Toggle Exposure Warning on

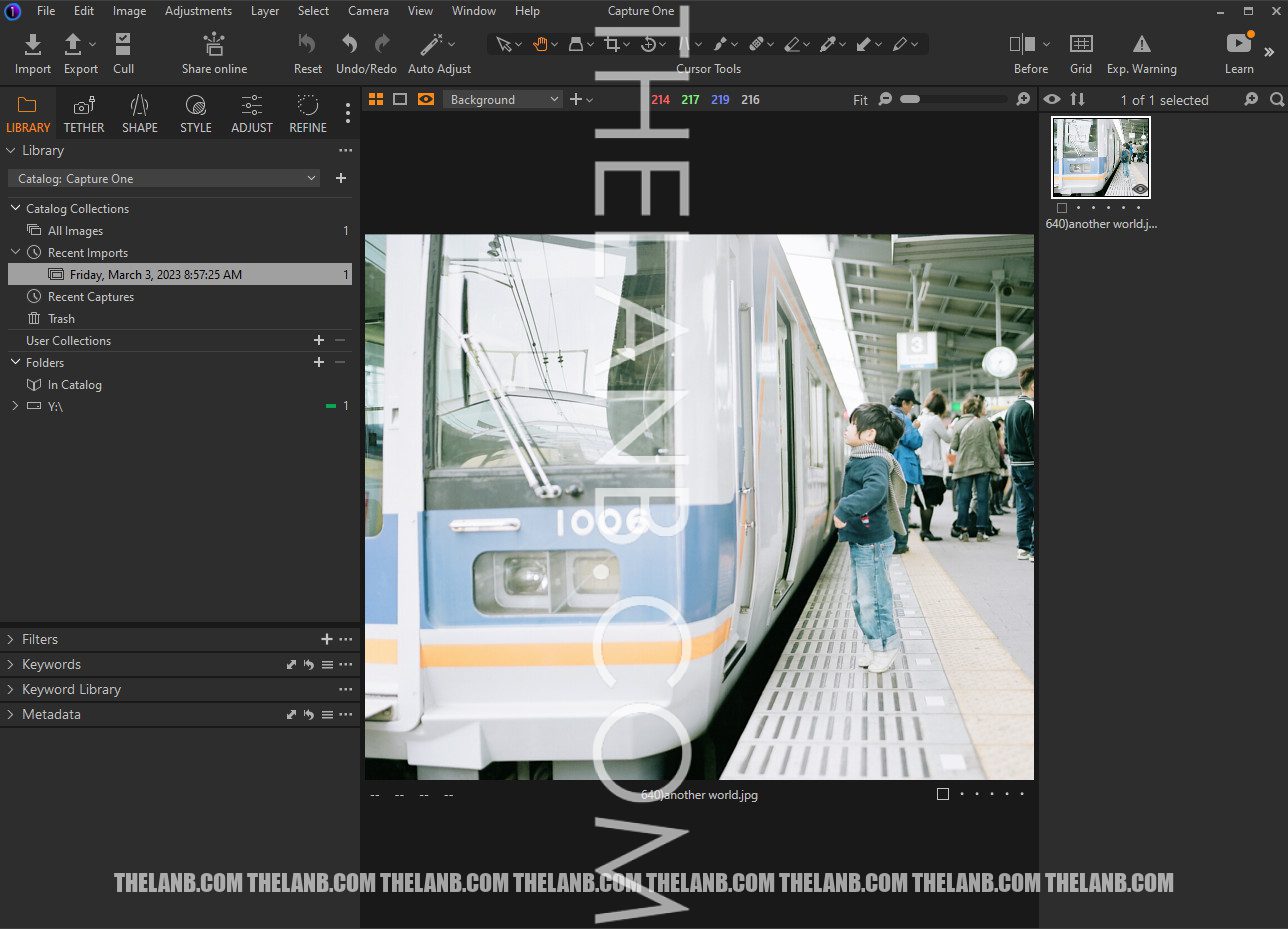click(x=1141, y=45)
